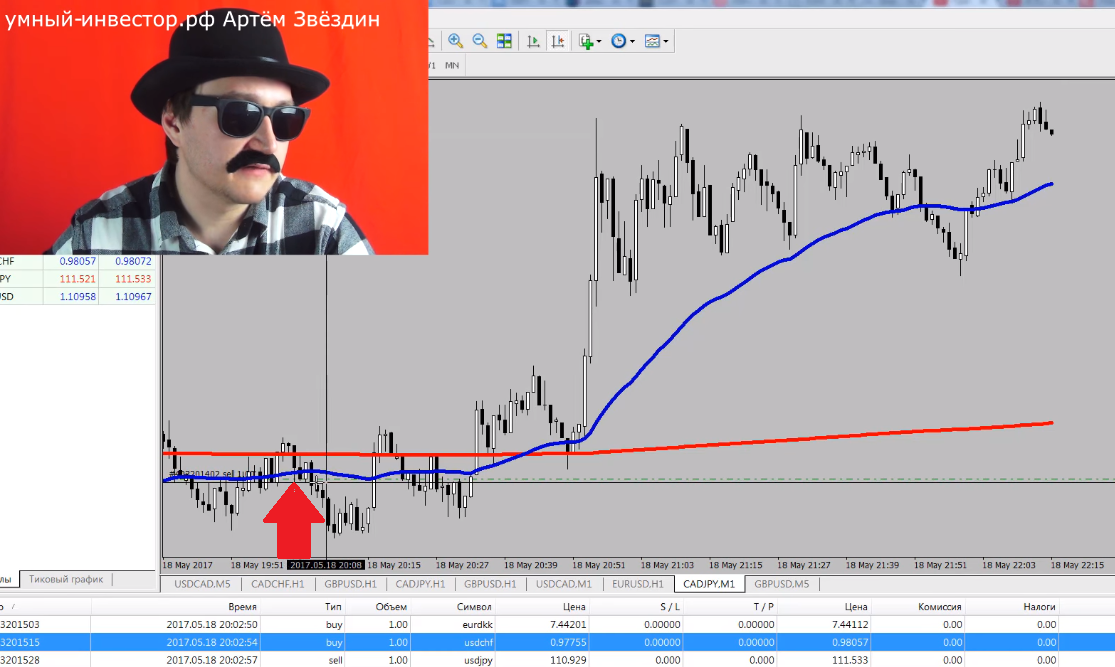The height and width of the screenshot is (667, 1115).
Task: Sort orders by the Время column
Action: 242,607
